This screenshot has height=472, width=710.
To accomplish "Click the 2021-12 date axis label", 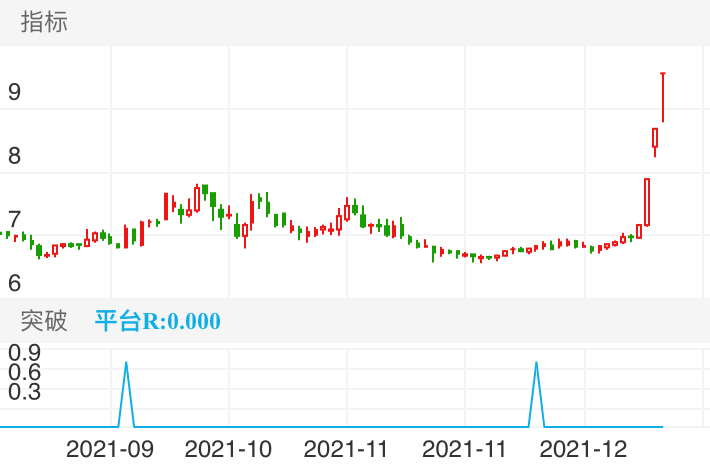I will tap(583, 450).
